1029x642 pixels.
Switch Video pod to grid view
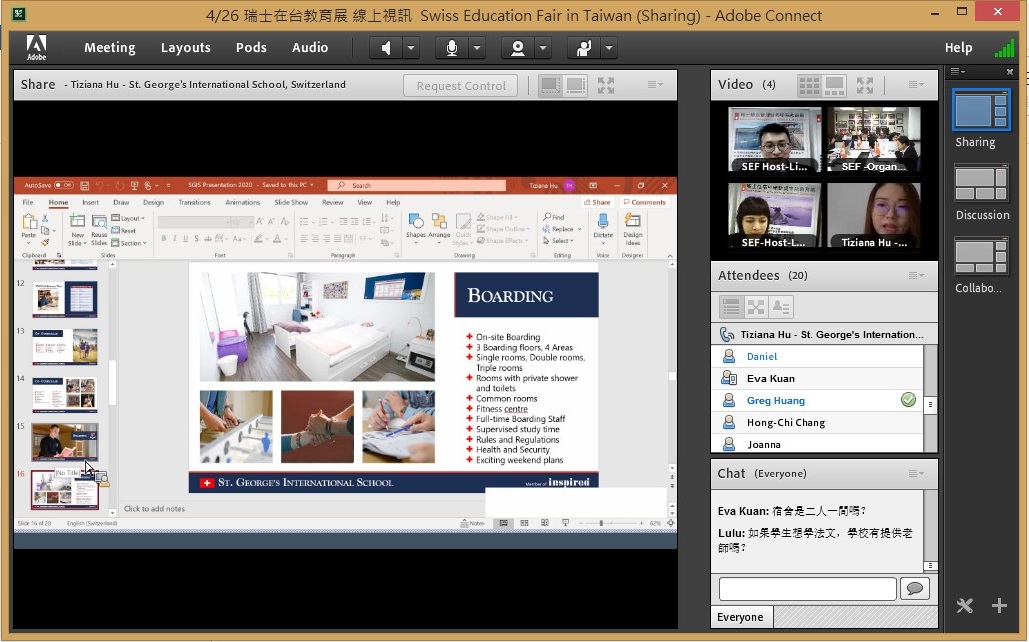coord(809,85)
